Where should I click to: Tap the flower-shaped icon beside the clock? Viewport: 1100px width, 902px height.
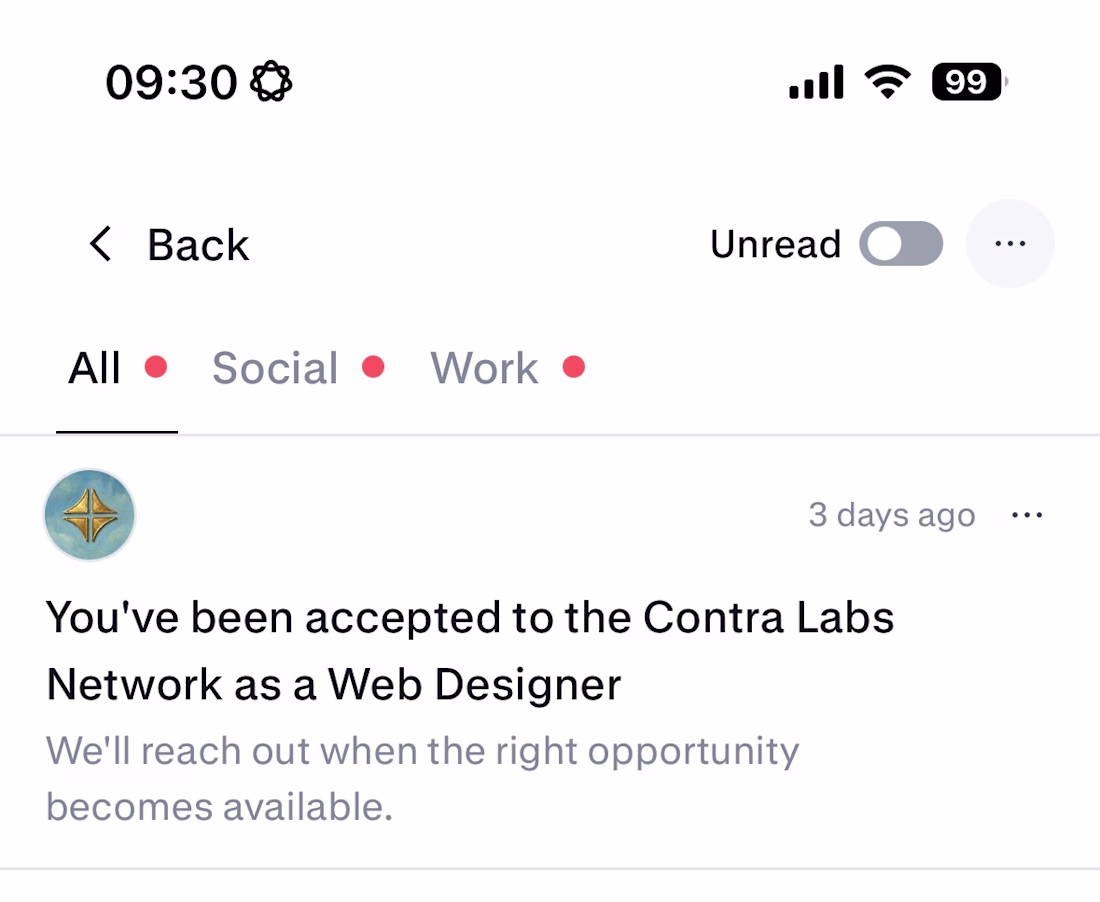pyautogui.click(x=271, y=82)
